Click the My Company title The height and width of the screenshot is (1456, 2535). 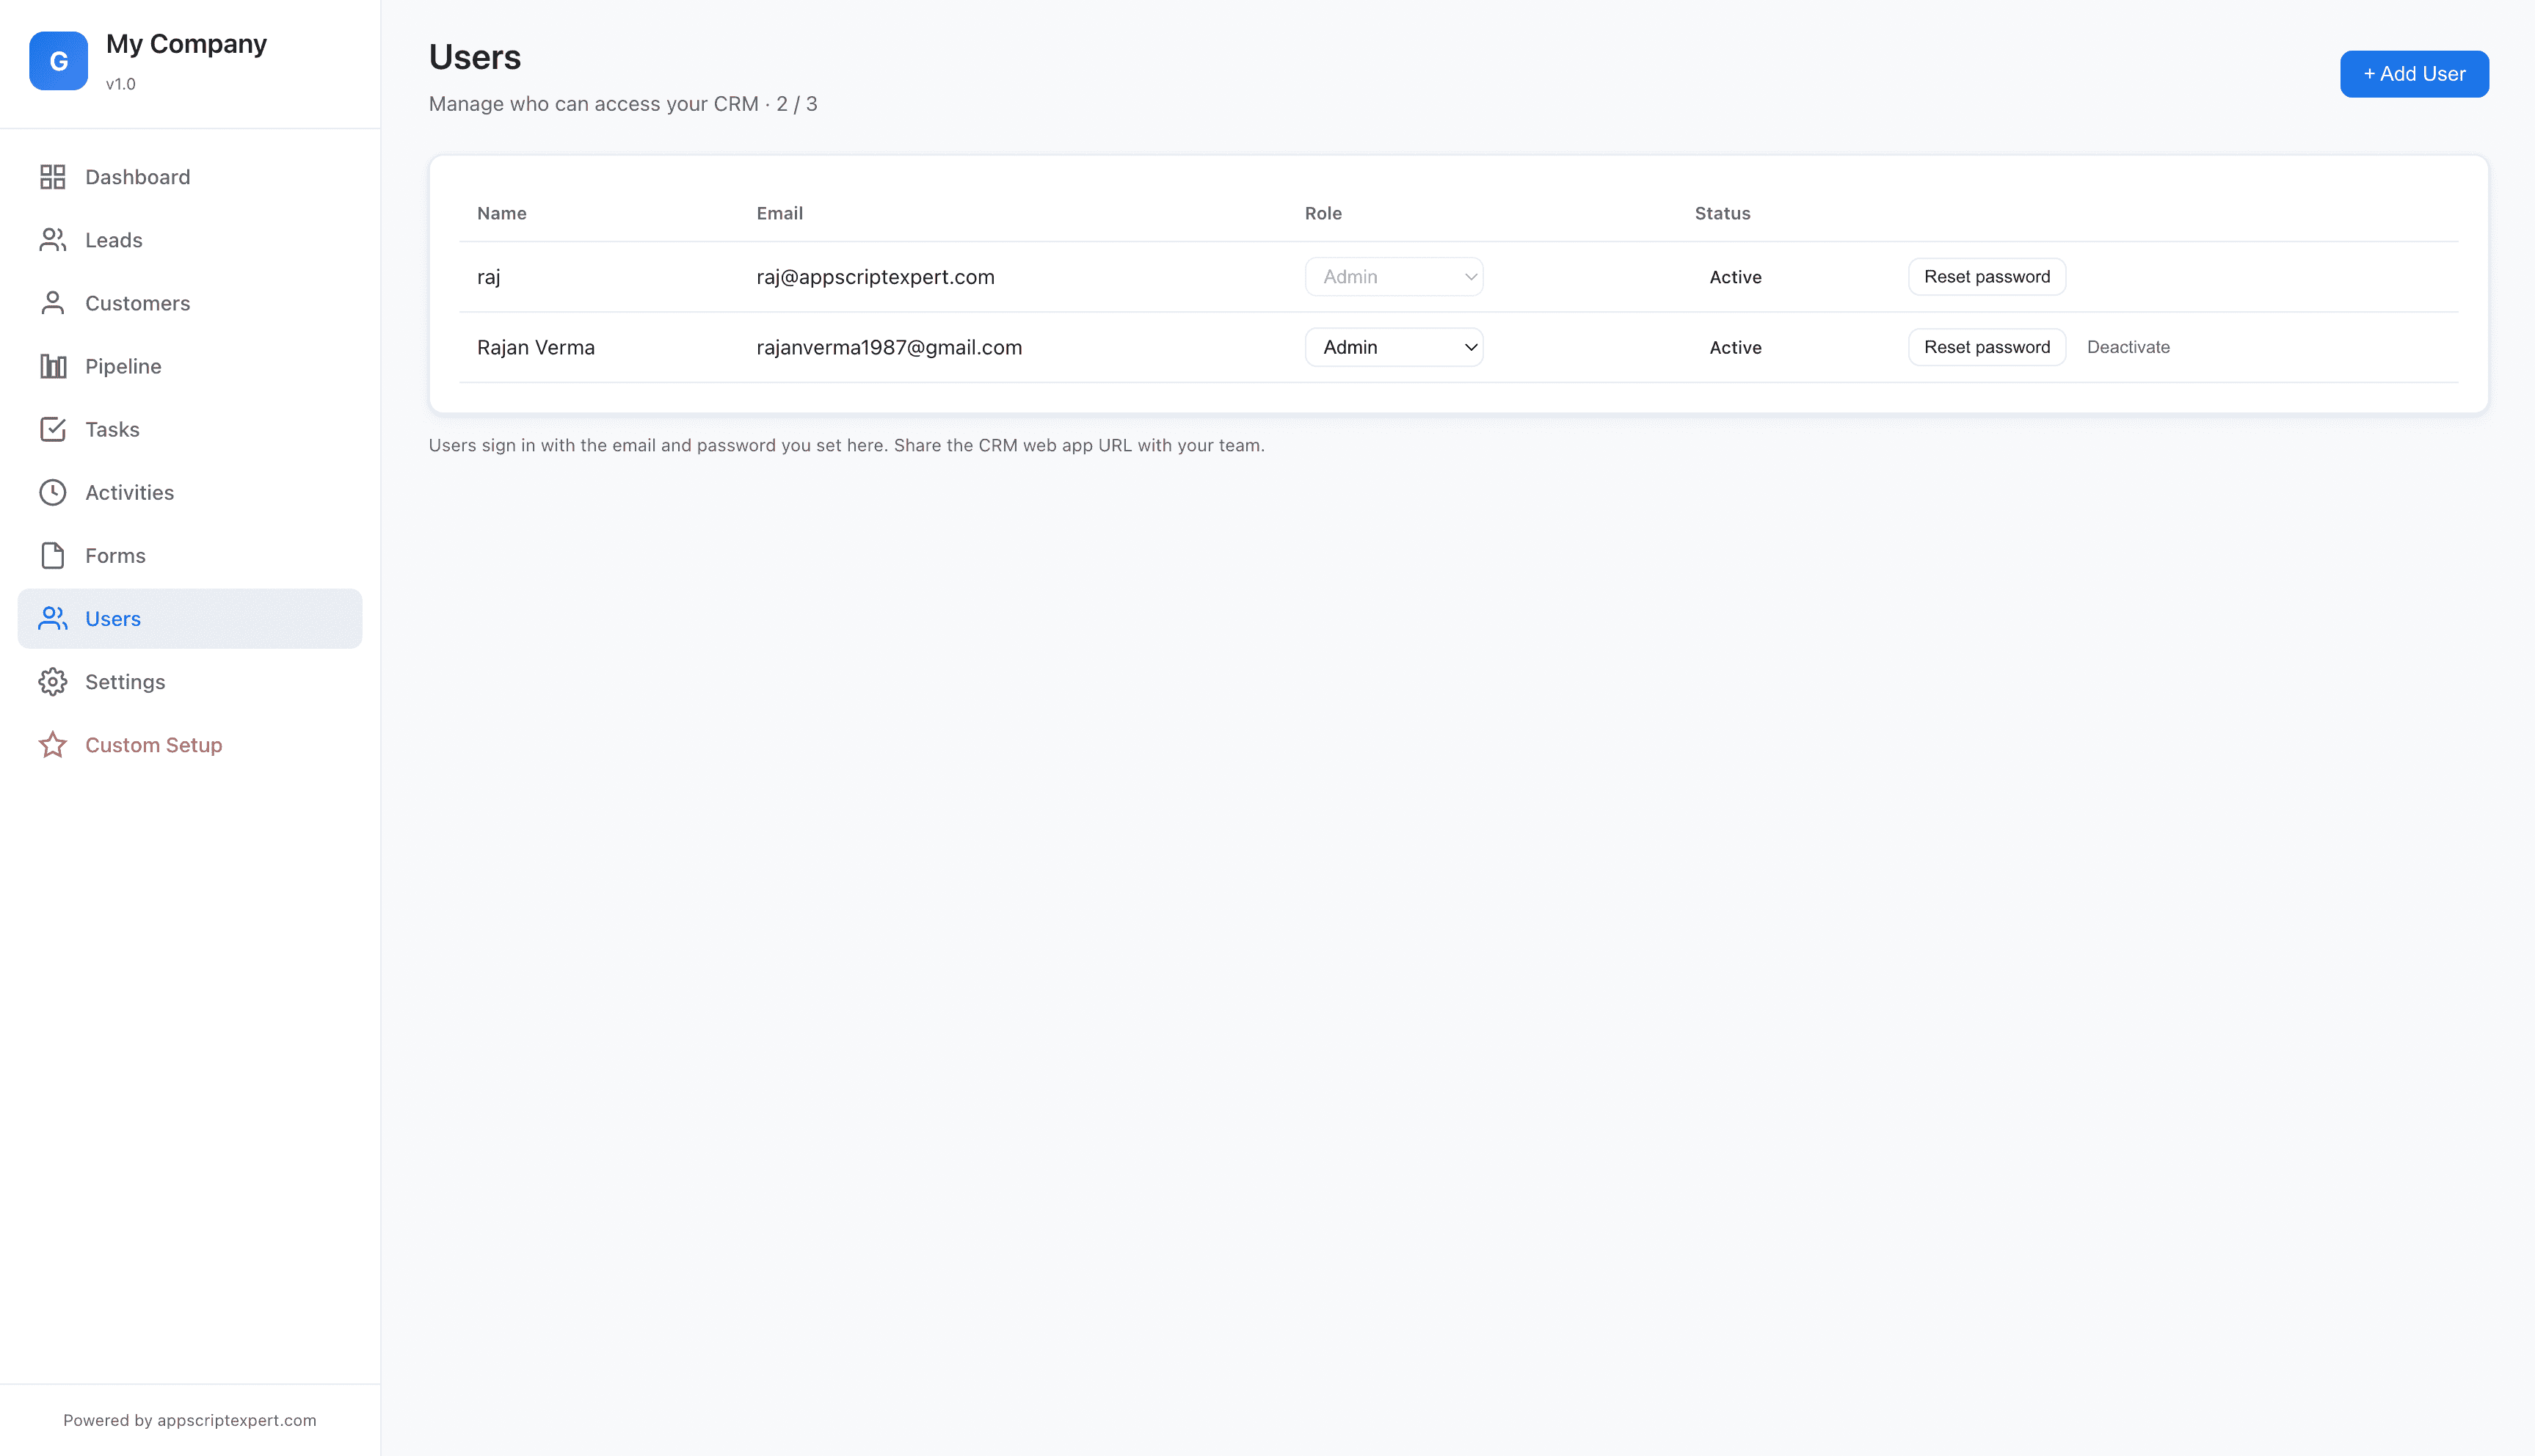click(186, 44)
